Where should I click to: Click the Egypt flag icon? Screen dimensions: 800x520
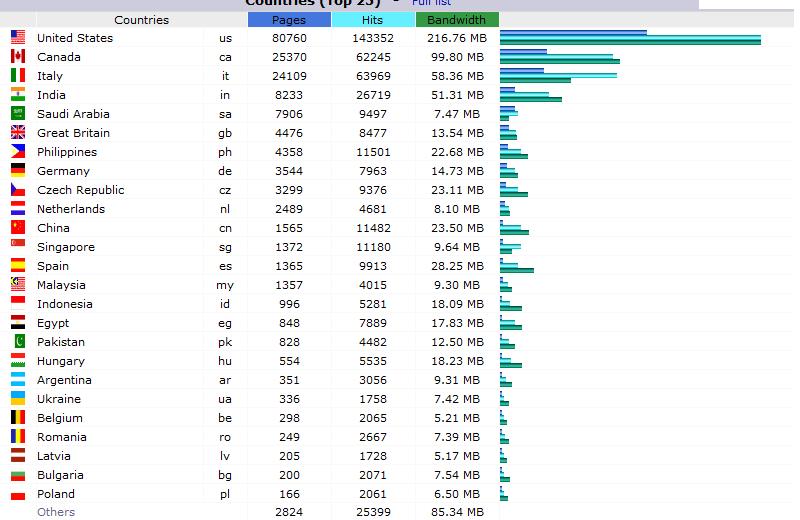(x=18, y=323)
